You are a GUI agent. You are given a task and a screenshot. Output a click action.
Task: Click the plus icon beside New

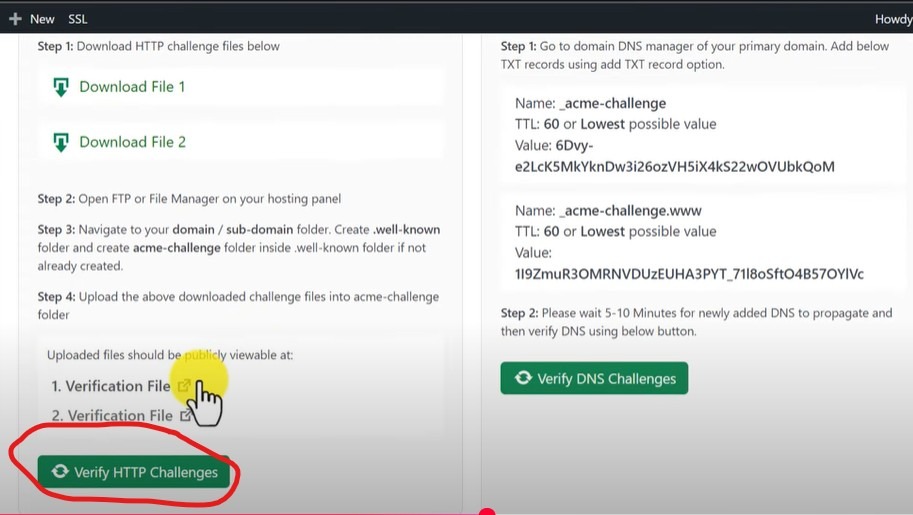point(15,19)
